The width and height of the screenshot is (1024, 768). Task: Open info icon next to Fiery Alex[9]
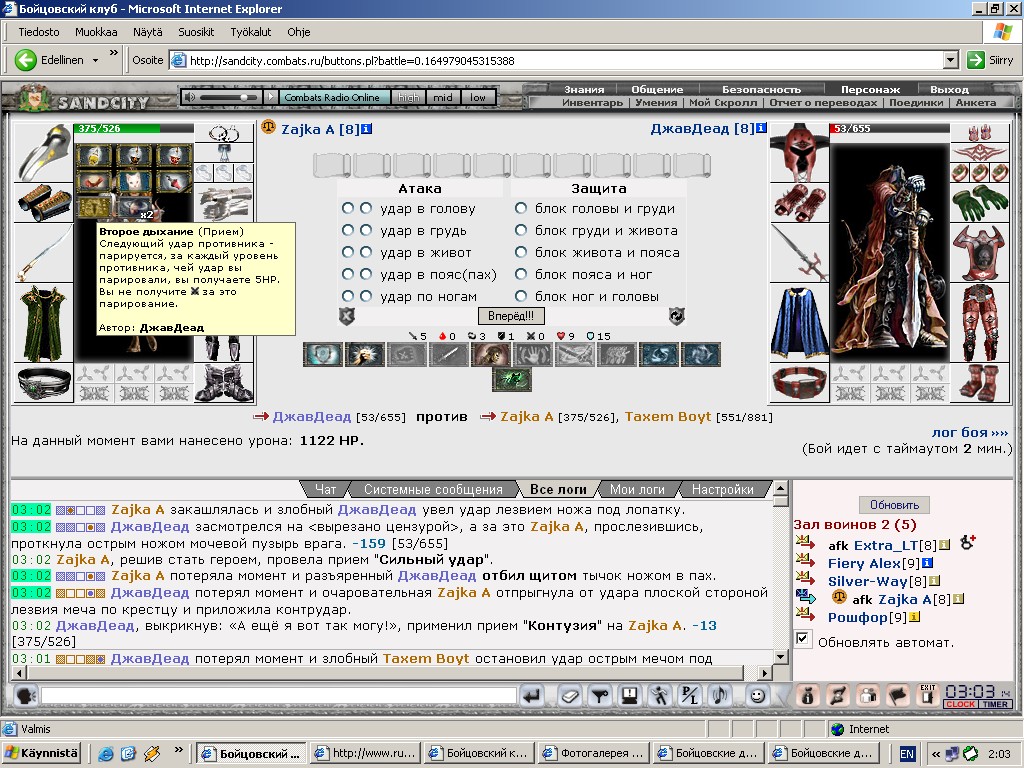click(x=927, y=562)
